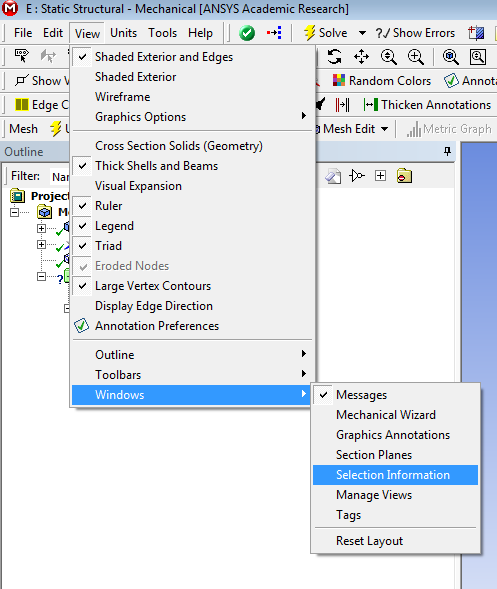Click Show Errors button
The height and width of the screenshot is (589, 497).
pos(415,33)
